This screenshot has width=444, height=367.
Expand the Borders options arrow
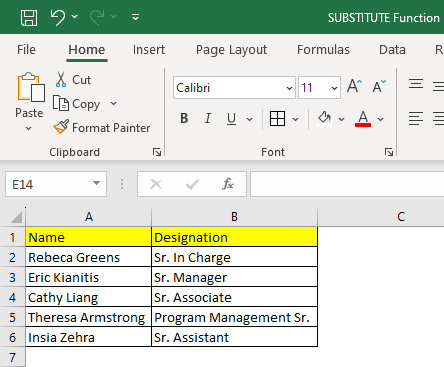point(295,119)
